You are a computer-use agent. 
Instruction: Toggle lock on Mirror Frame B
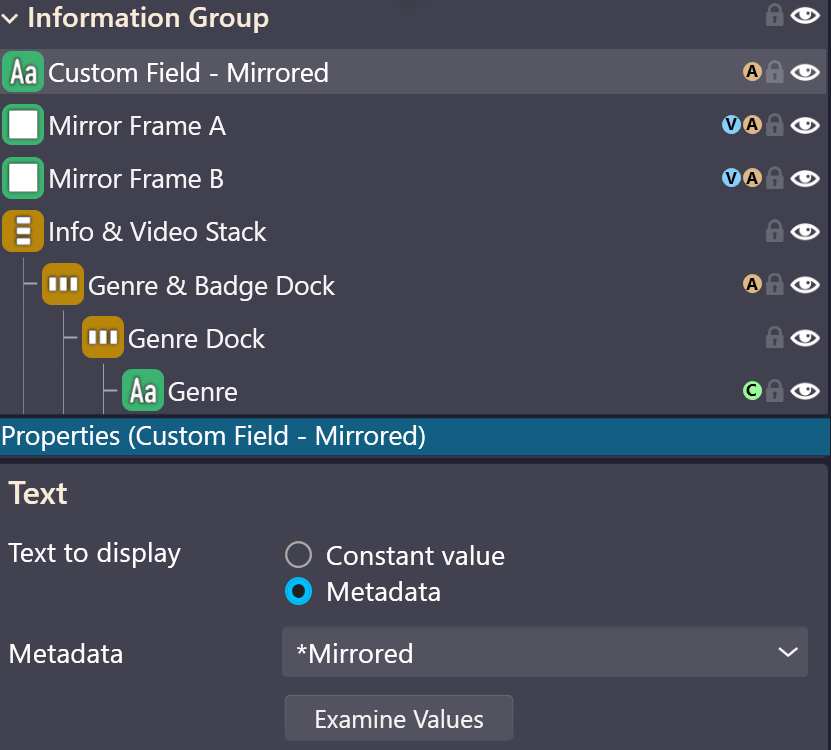(x=774, y=178)
